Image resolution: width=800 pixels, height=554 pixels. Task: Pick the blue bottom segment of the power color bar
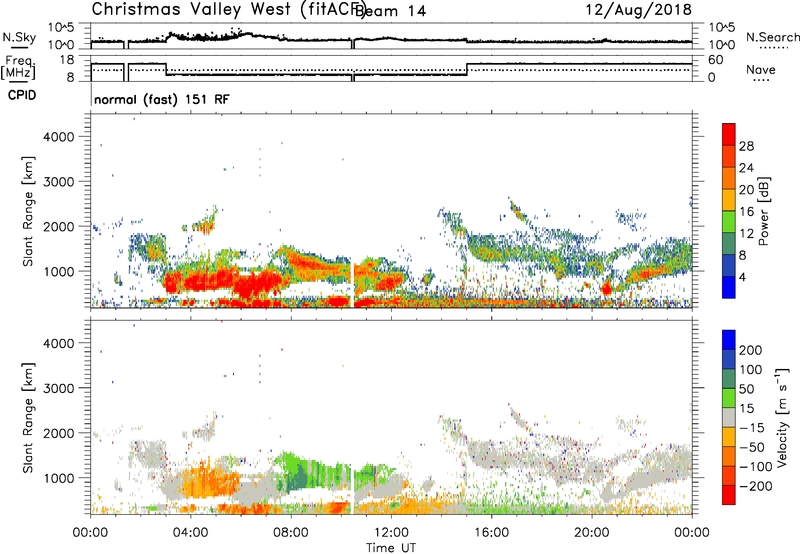point(729,287)
